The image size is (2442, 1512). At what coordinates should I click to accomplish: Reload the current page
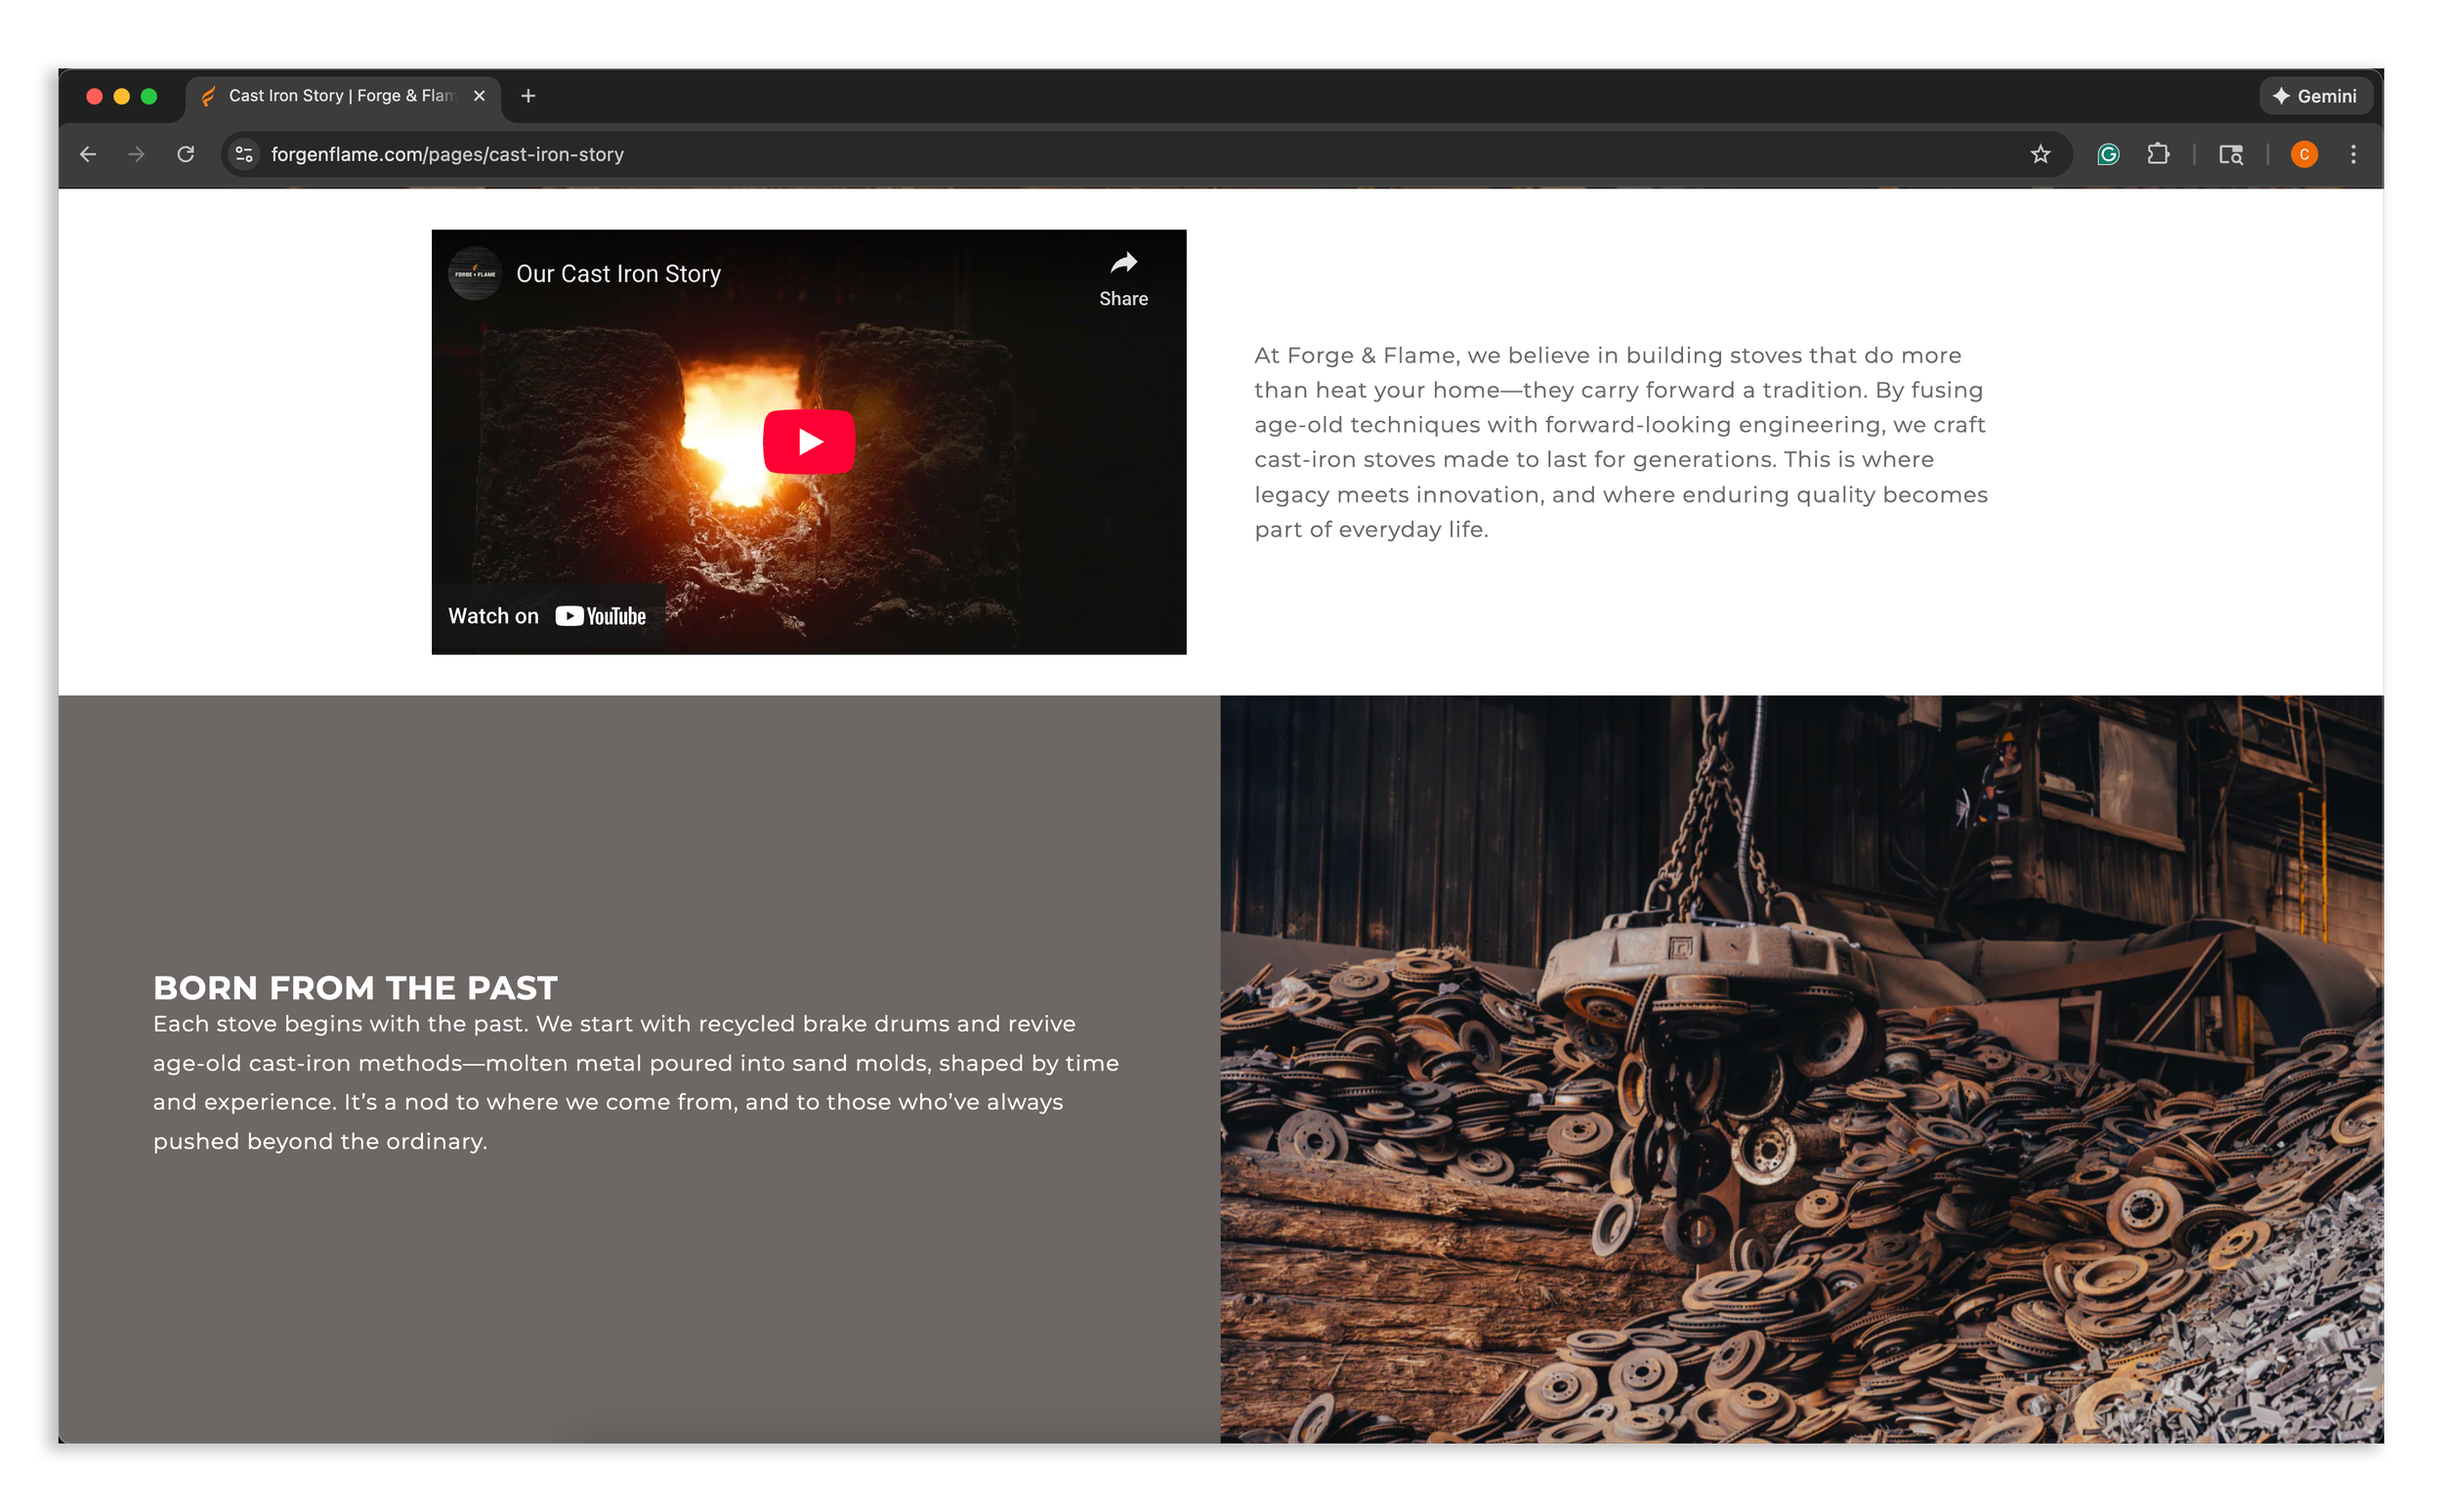pyautogui.click(x=186, y=154)
